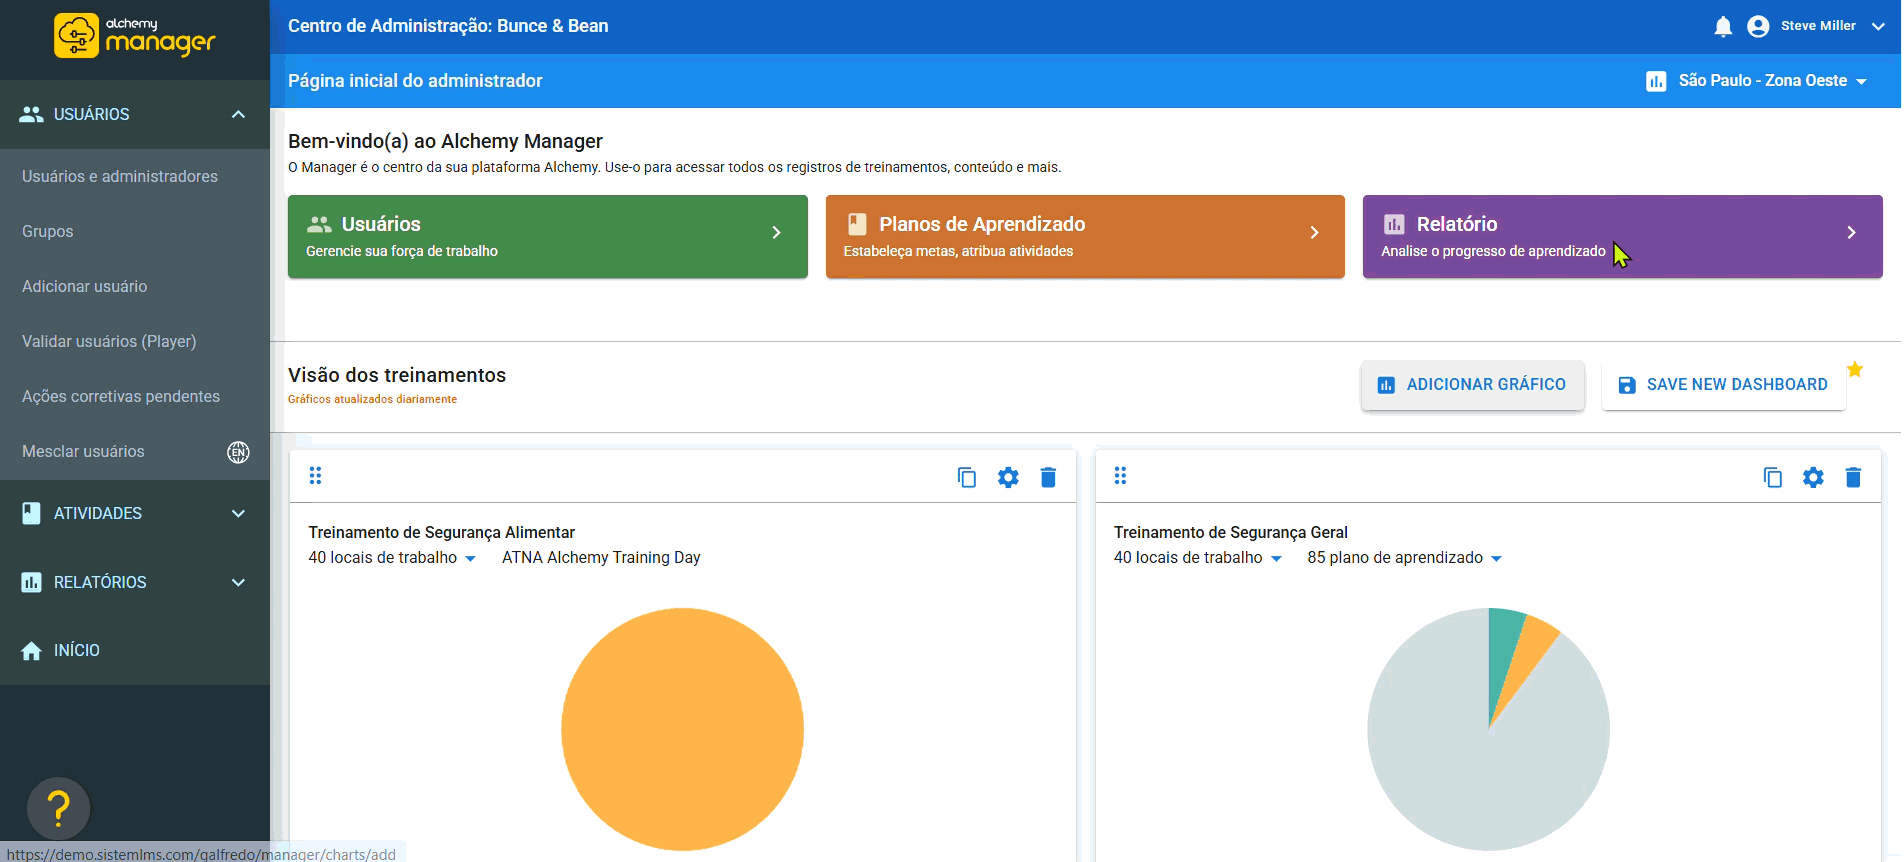Open Mesclar usuários

click(x=83, y=451)
